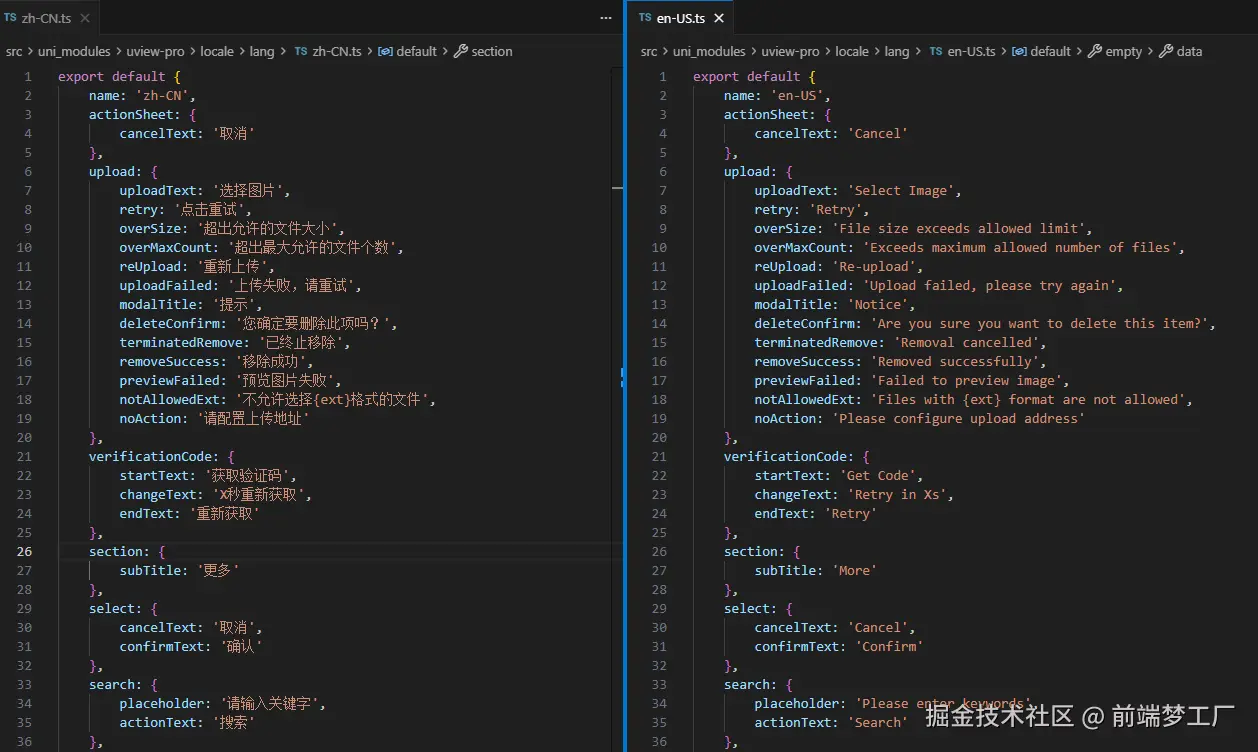This screenshot has height=752, width=1258.
Task: Click the '搜索' actionText string
Action: [x=233, y=722]
